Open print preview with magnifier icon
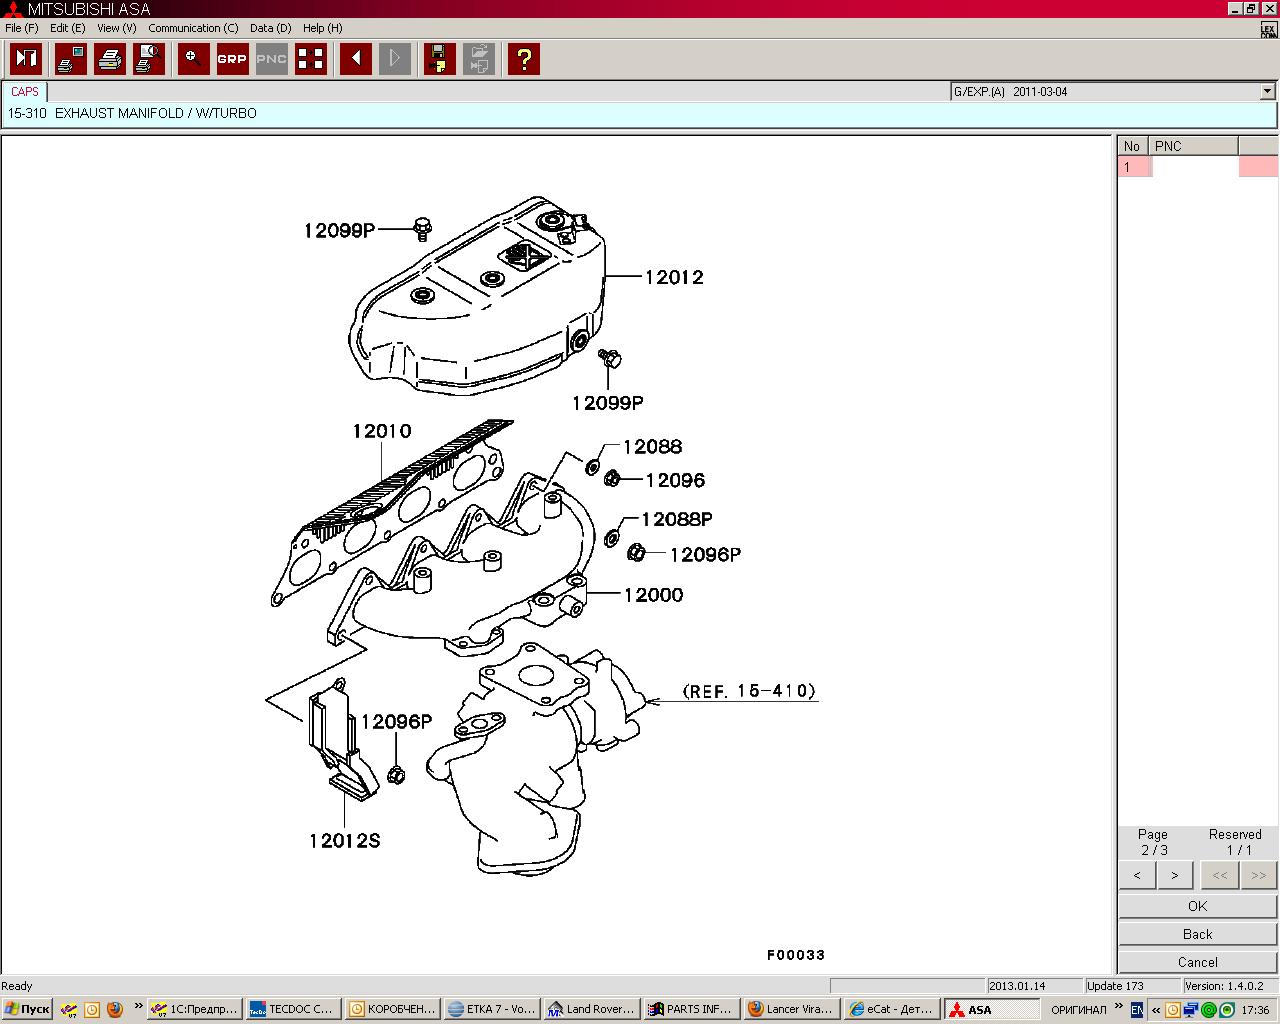This screenshot has width=1280, height=1024. (x=149, y=59)
